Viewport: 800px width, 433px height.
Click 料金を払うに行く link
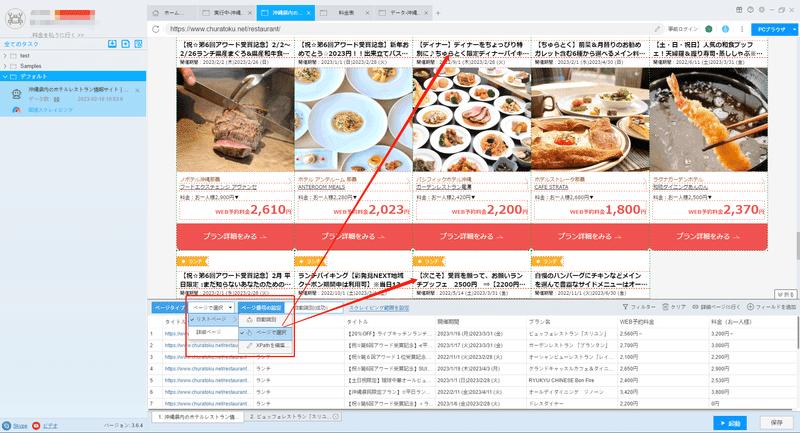pos(58,35)
